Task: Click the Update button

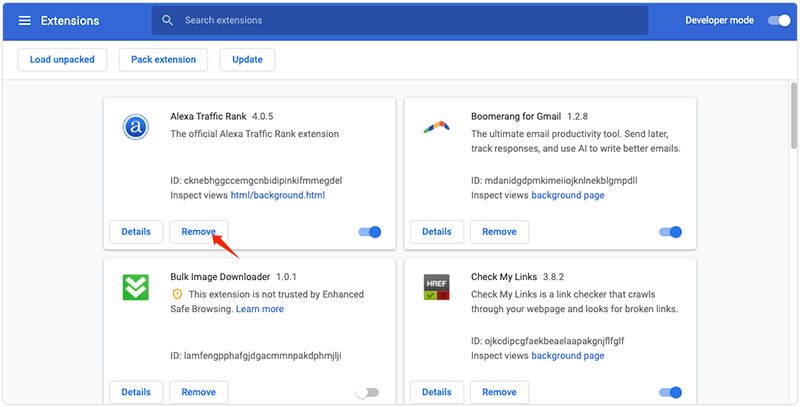Action: [247, 60]
